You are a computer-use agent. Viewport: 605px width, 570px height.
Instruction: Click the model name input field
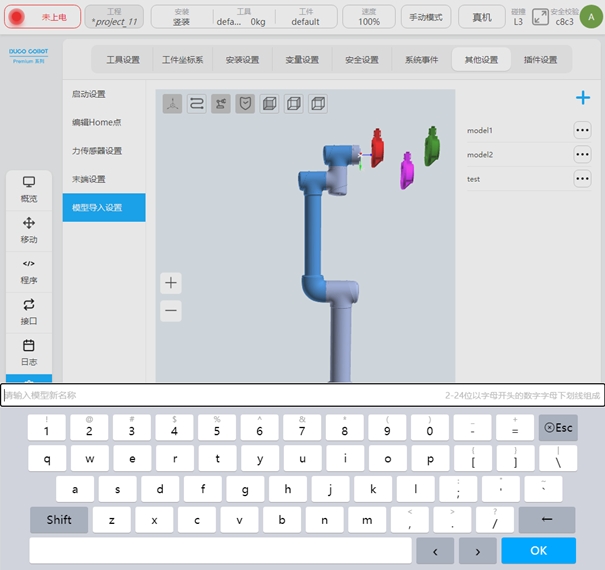[x=220, y=396]
